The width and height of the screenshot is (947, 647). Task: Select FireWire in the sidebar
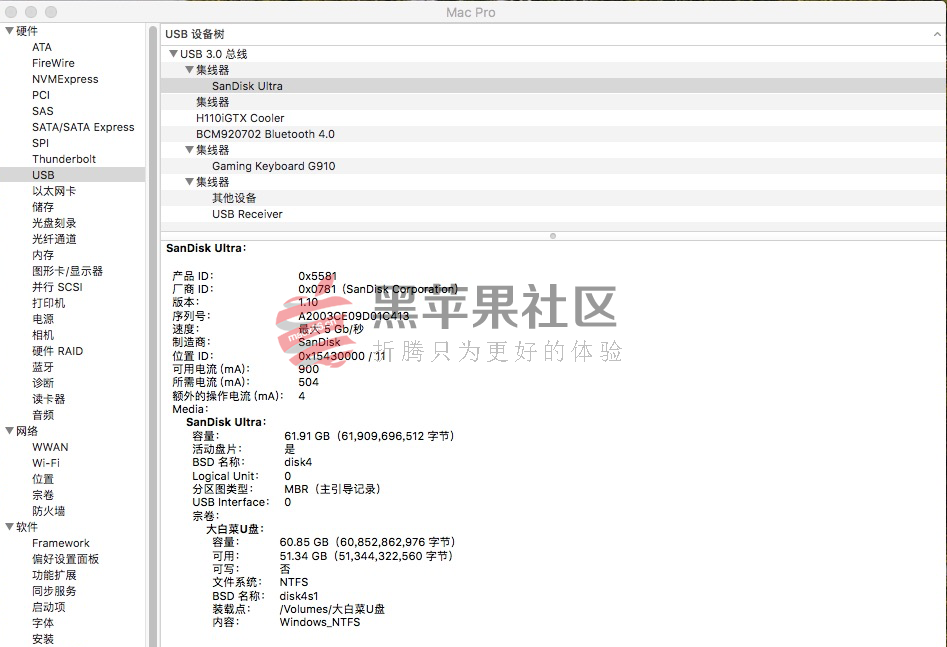pyautogui.click(x=53, y=63)
